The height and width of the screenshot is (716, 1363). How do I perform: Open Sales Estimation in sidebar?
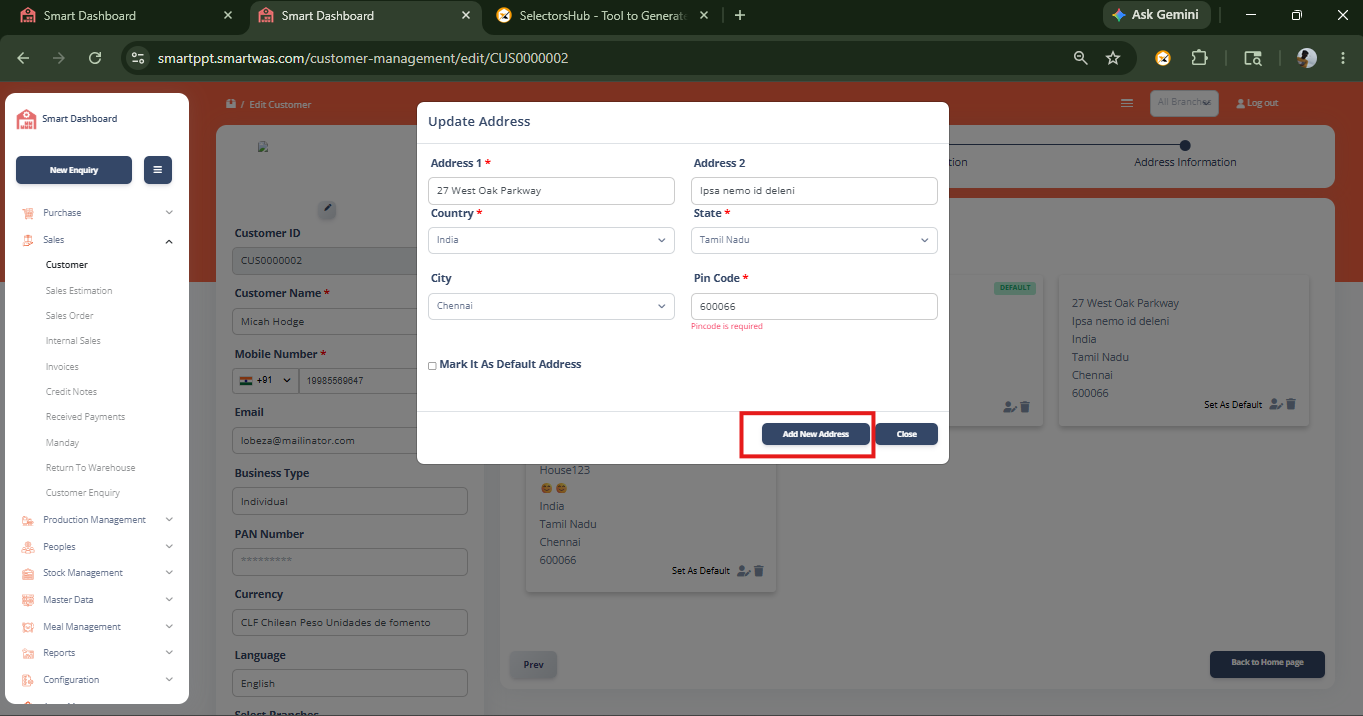pos(79,291)
